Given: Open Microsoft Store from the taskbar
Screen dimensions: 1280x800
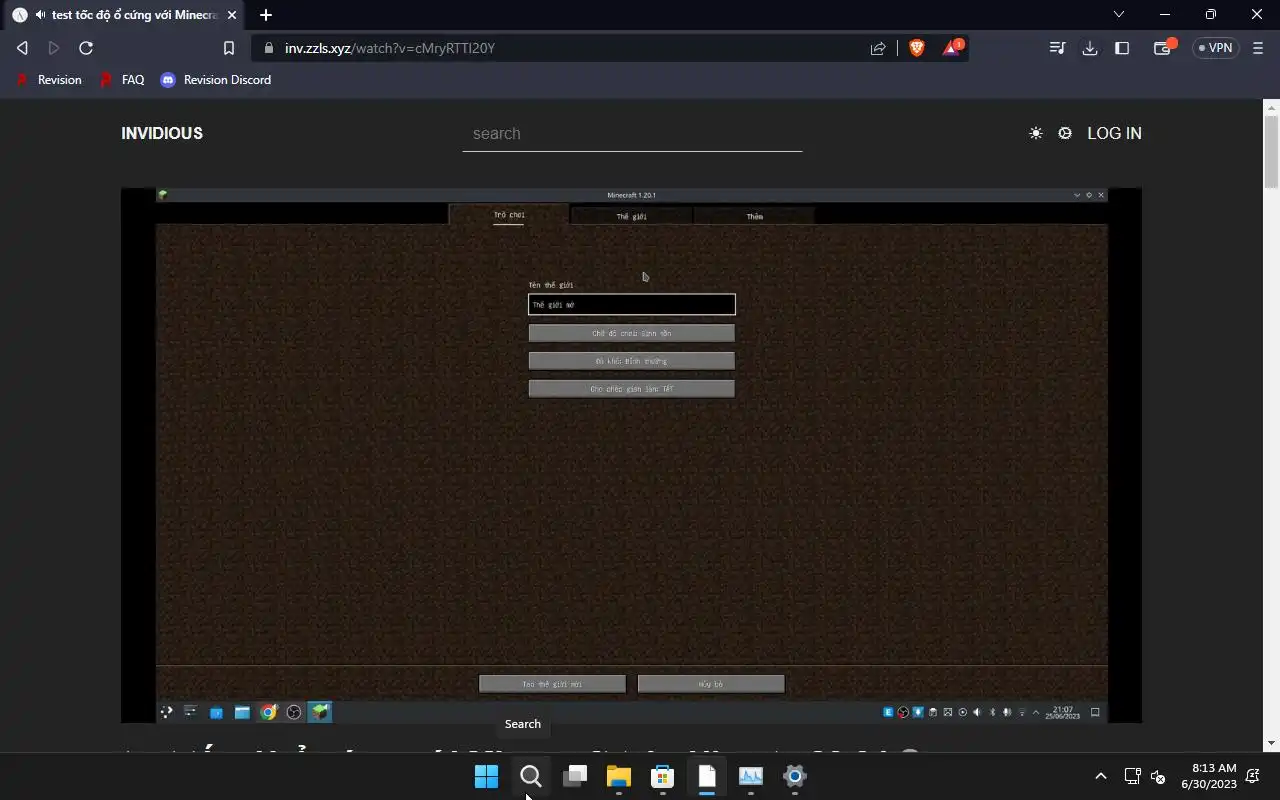Looking at the screenshot, I should (x=662, y=776).
